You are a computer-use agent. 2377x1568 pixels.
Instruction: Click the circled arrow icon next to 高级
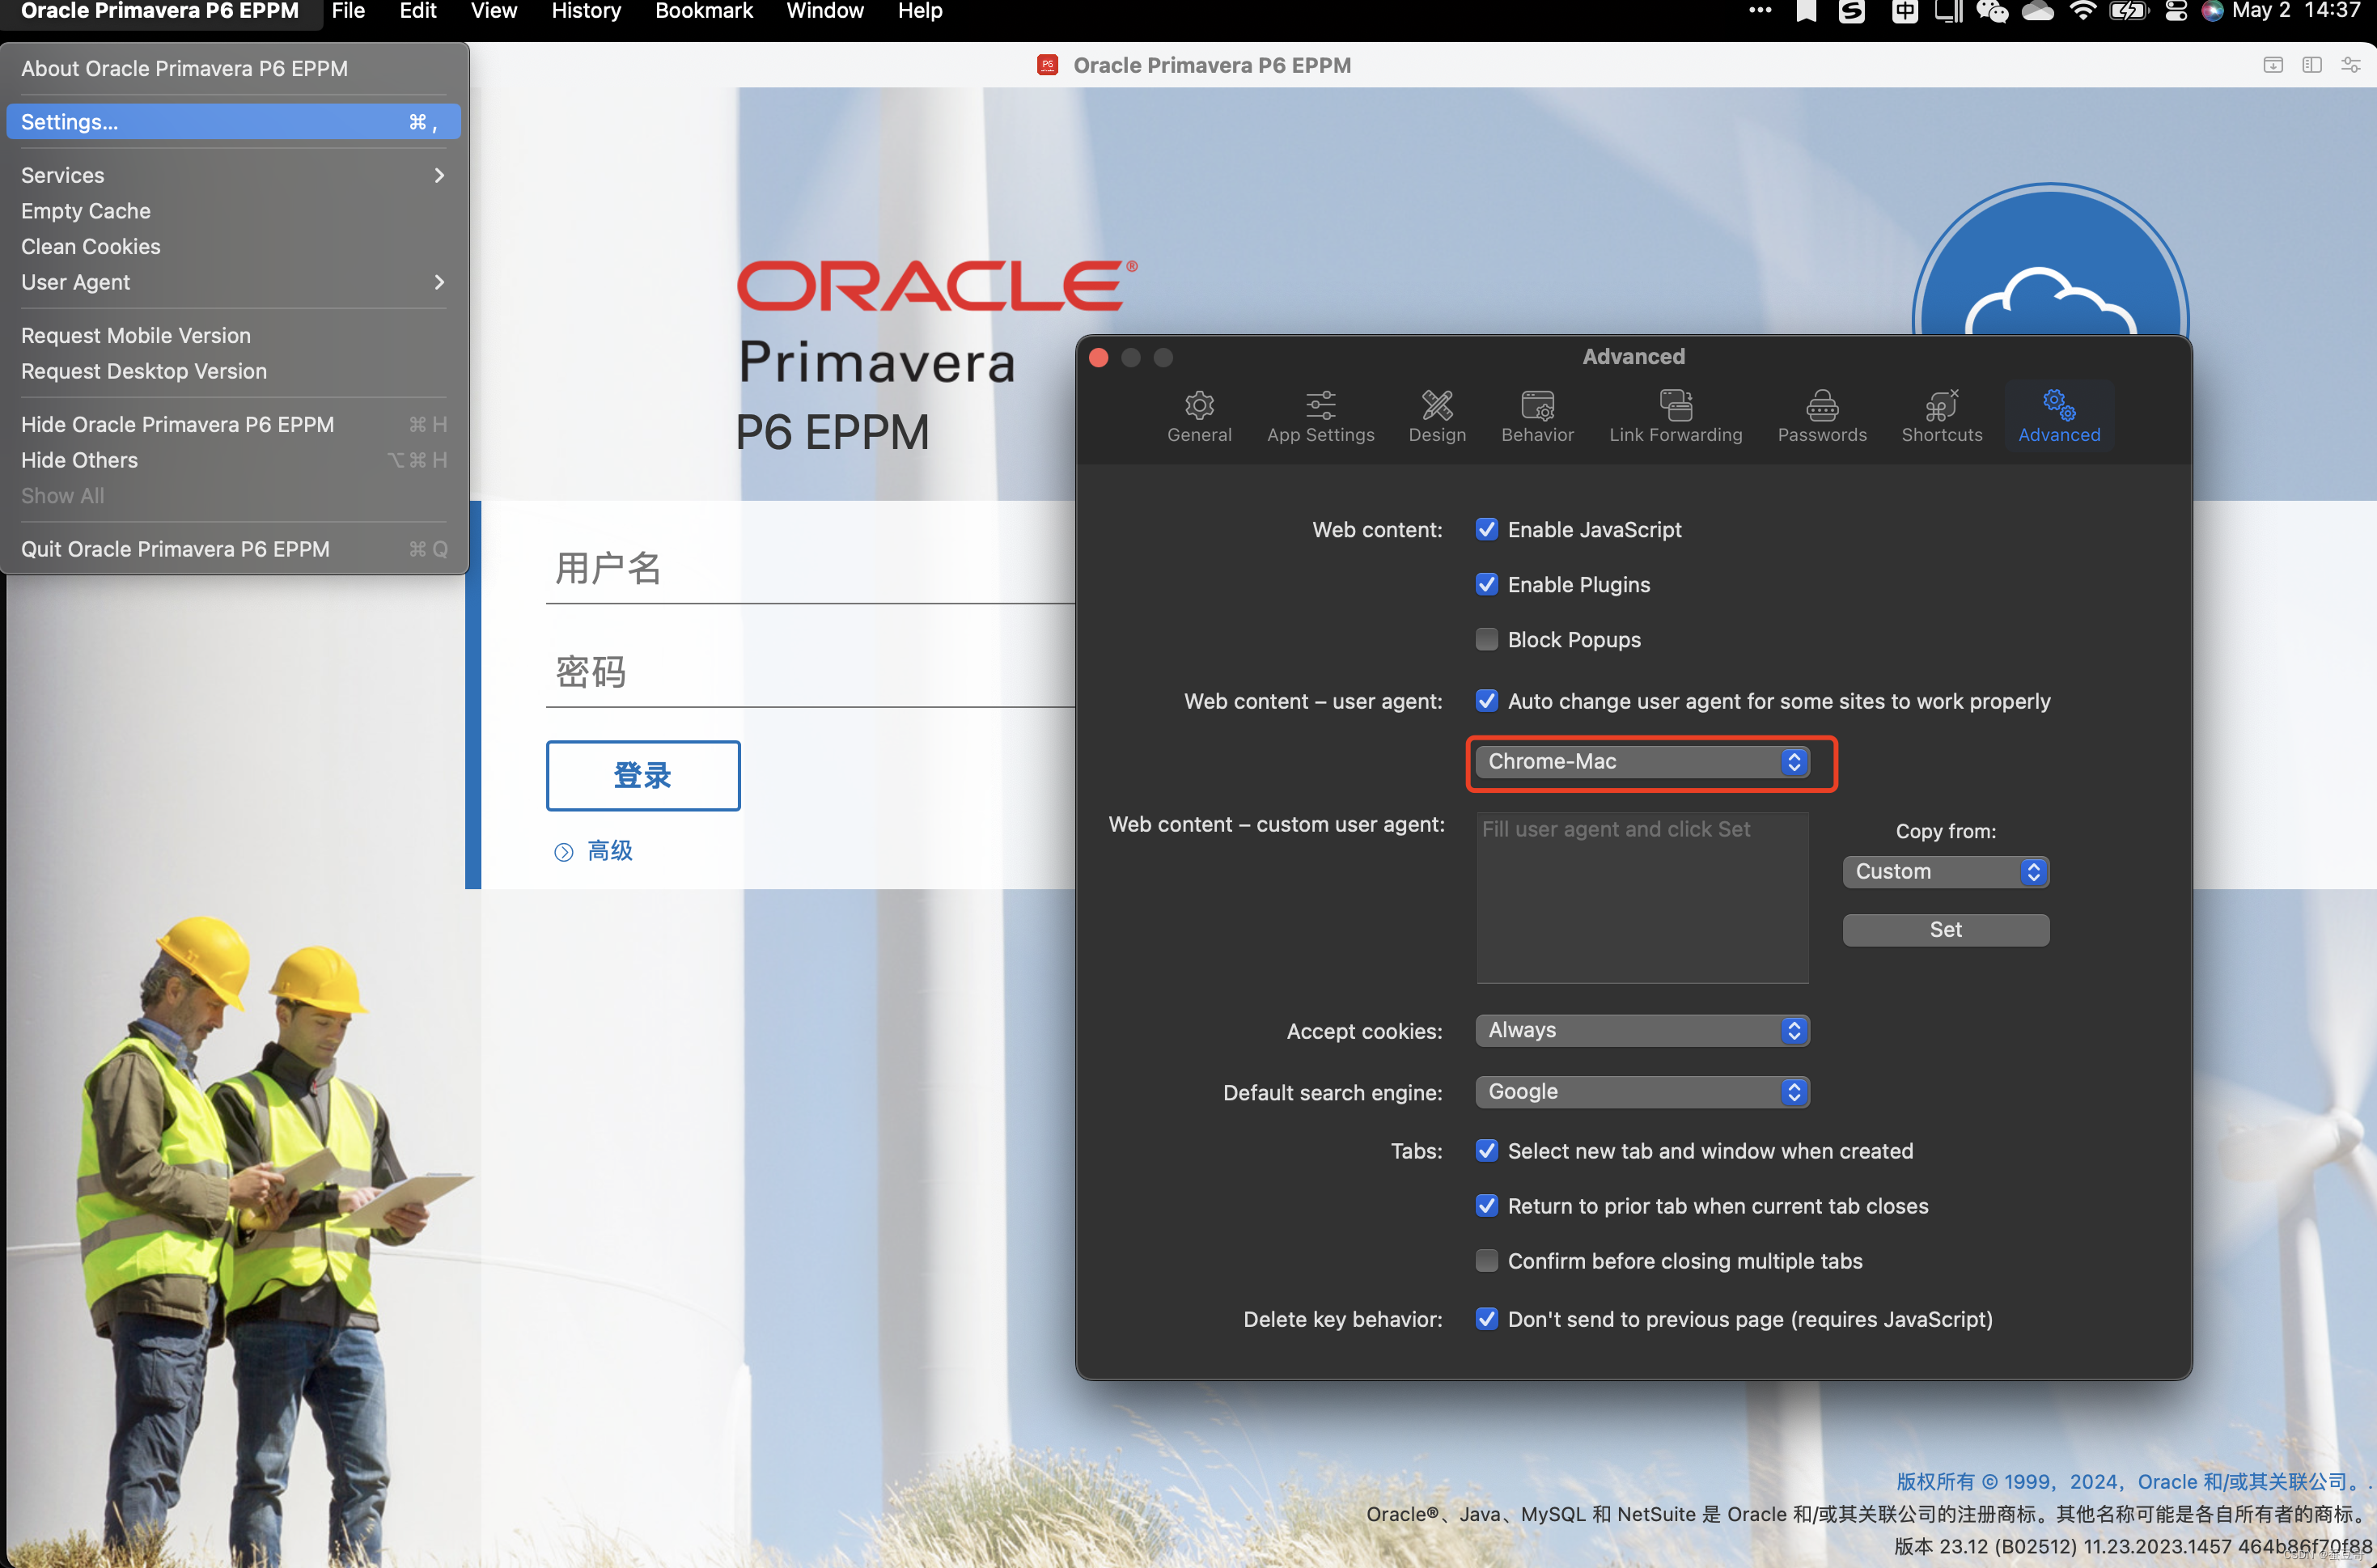tap(564, 852)
